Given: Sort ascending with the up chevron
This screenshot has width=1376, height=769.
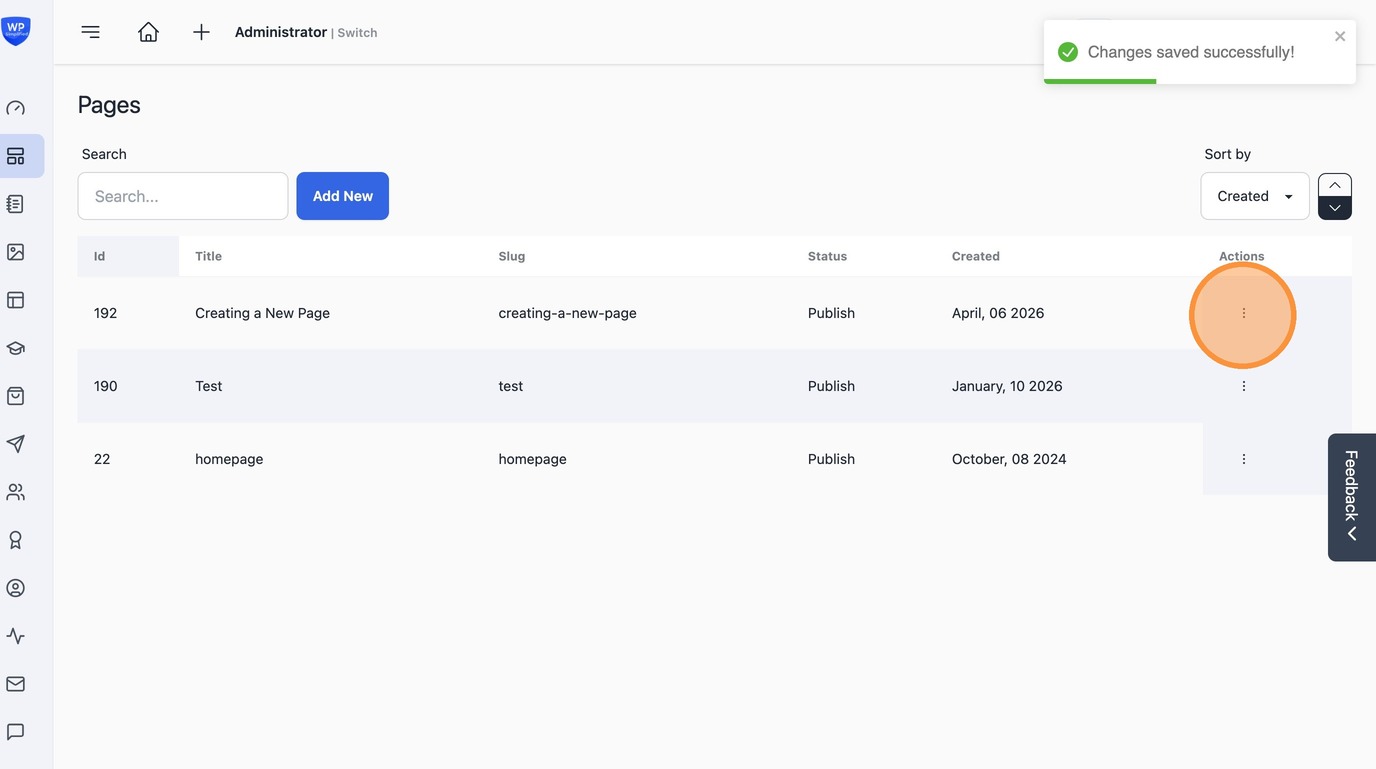Looking at the screenshot, I should point(1335,185).
